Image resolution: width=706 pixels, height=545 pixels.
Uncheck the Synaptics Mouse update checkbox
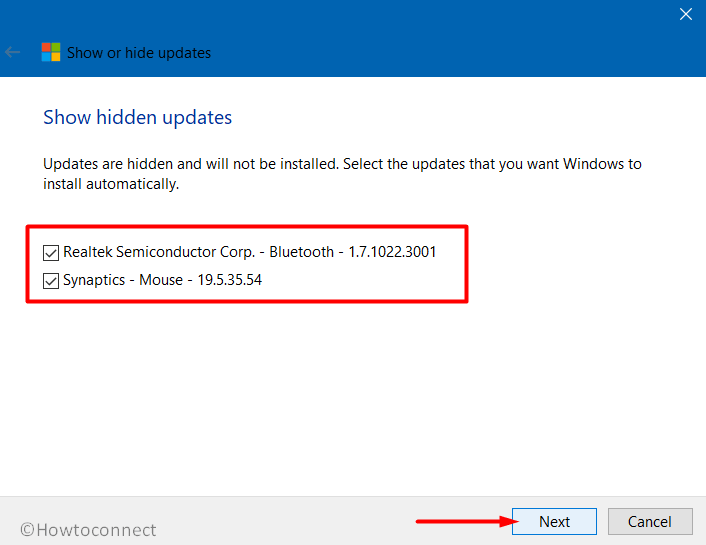tap(51, 281)
